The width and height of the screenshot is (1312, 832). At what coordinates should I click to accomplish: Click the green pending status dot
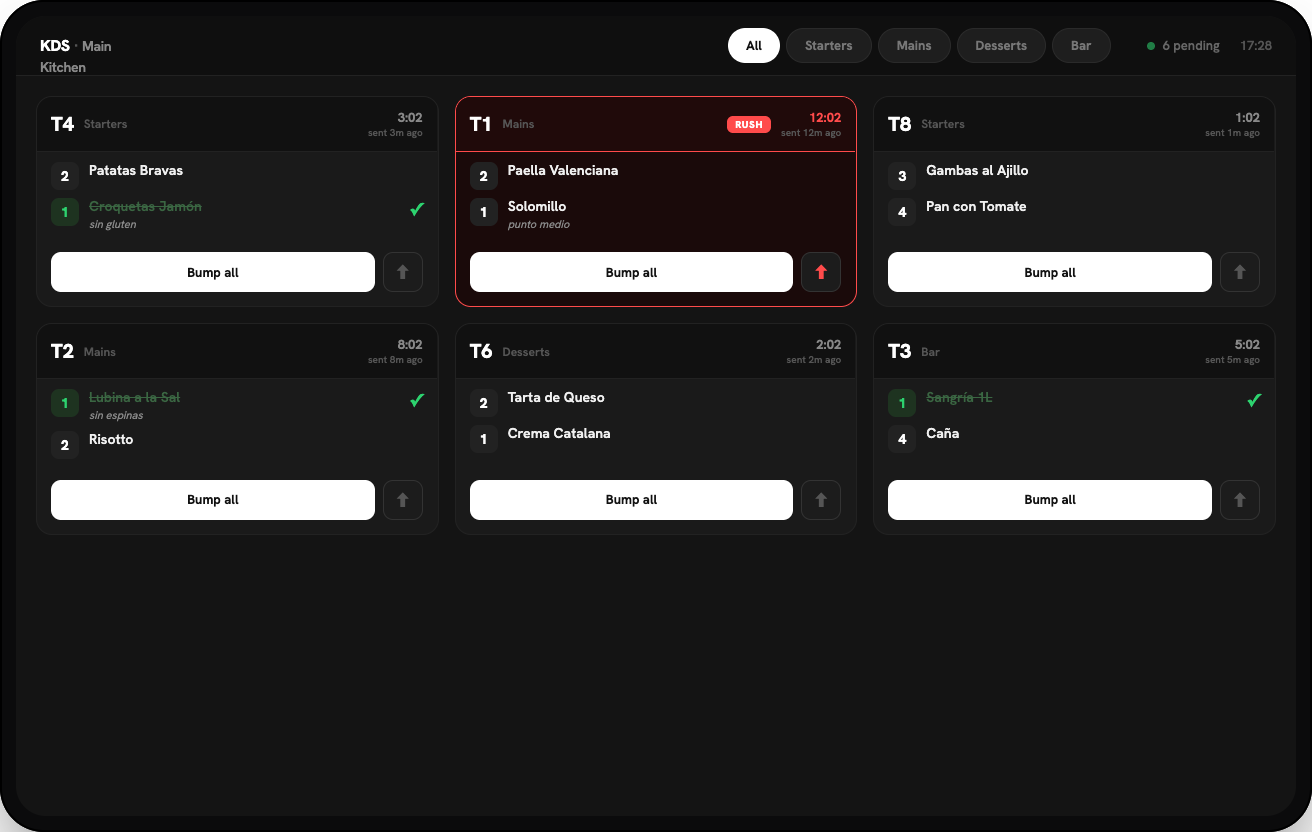[x=1151, y=46]
